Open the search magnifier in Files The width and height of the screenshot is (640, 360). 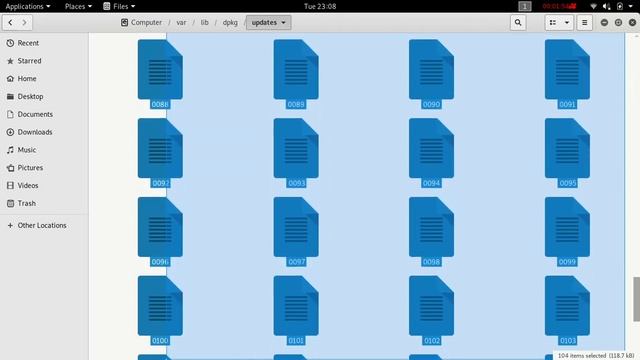point(518,22)
